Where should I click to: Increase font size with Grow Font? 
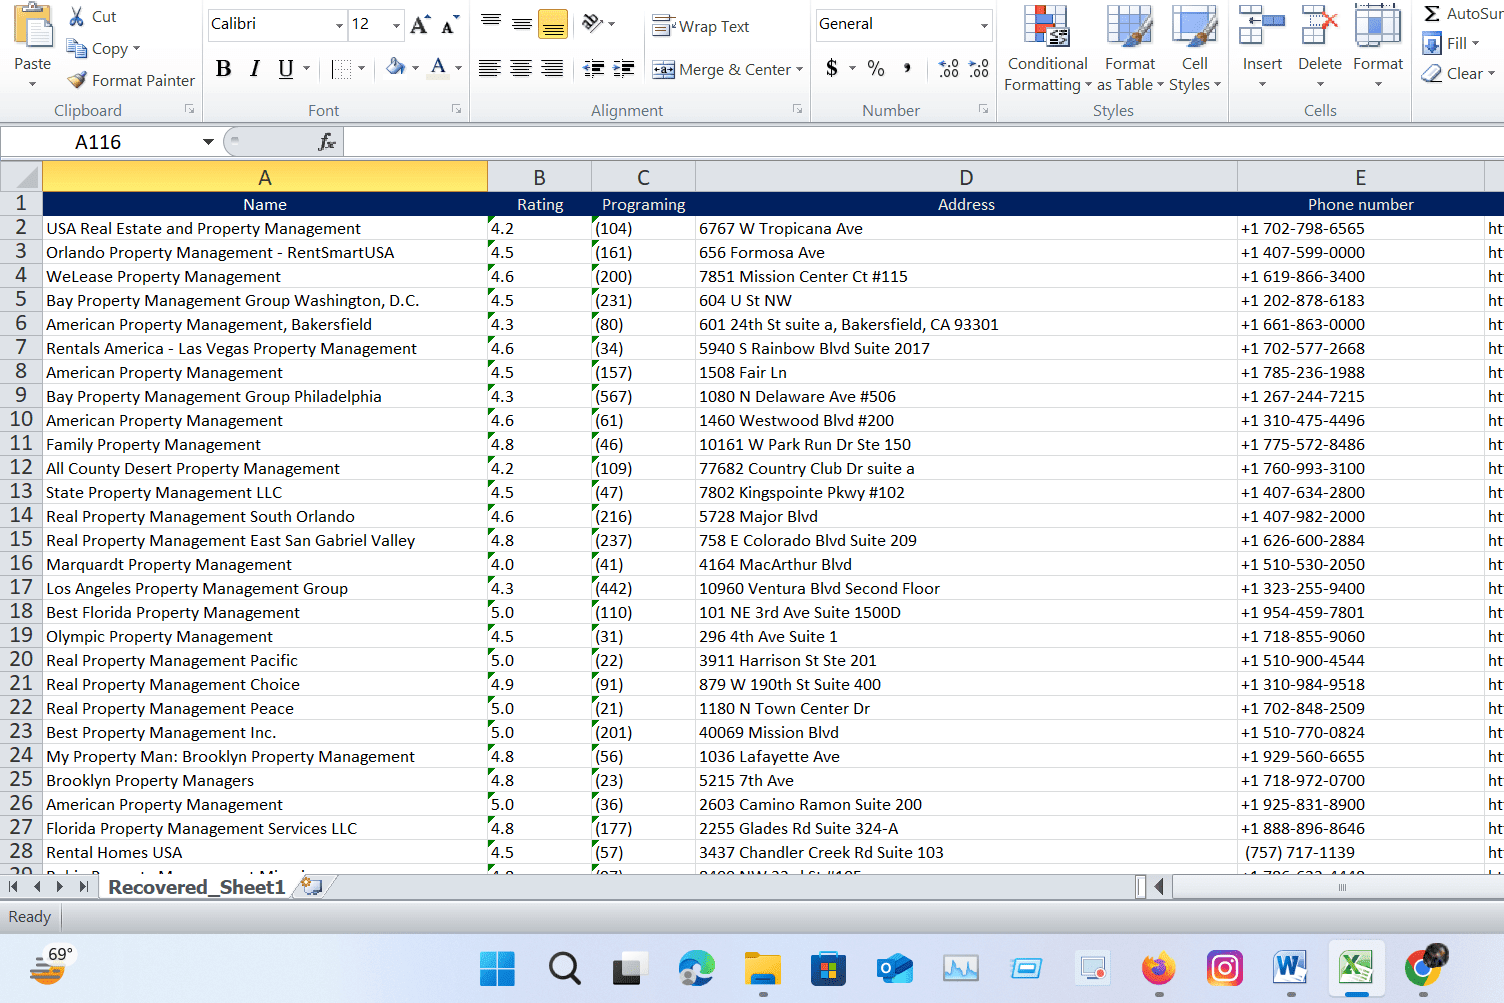pyautogui.click(x=420, y=25)
